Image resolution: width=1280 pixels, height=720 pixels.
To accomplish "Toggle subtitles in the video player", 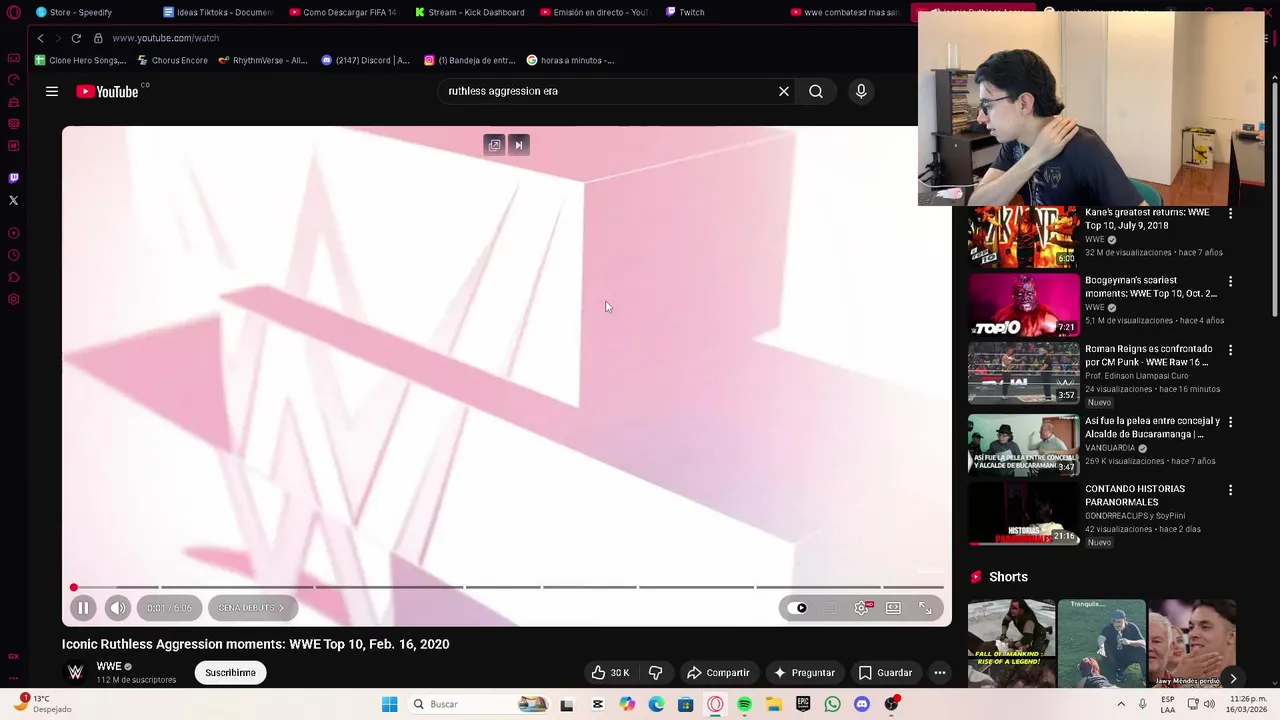I will pos(829,608).
